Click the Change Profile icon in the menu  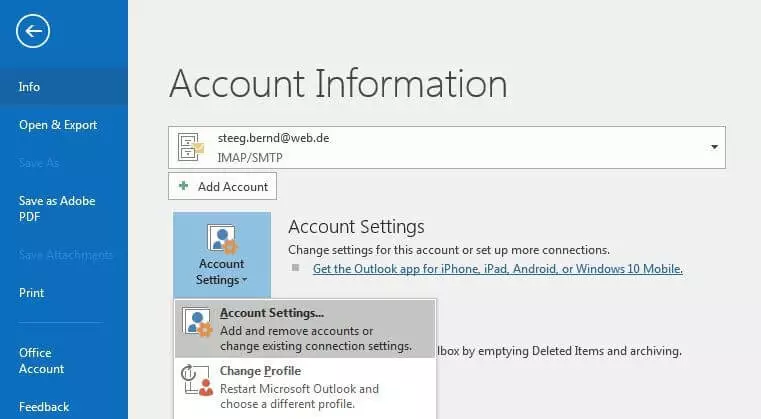pyautogui.click(x=196, y=381)
